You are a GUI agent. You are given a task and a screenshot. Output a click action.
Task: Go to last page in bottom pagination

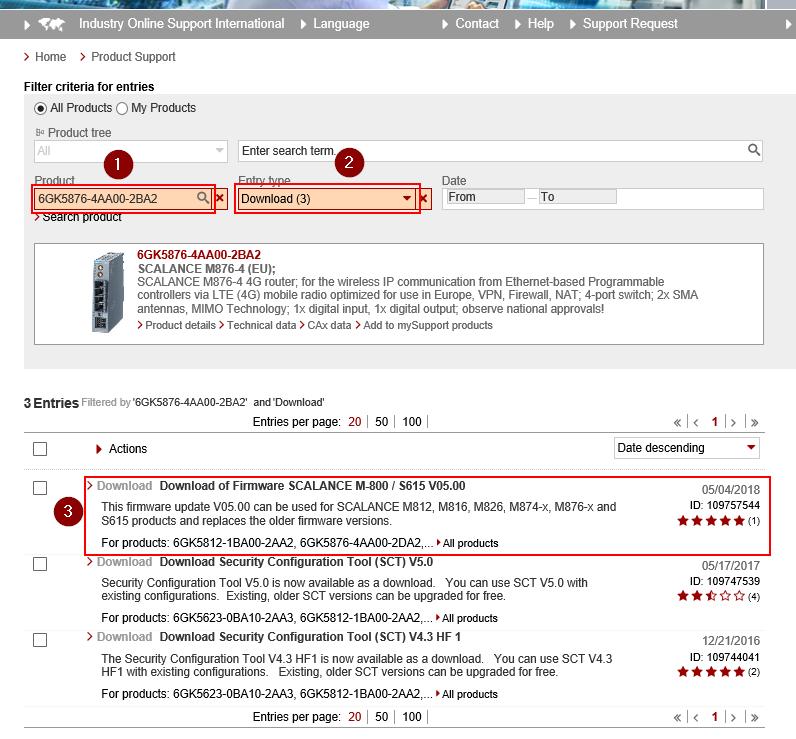(x=754, y=717)
